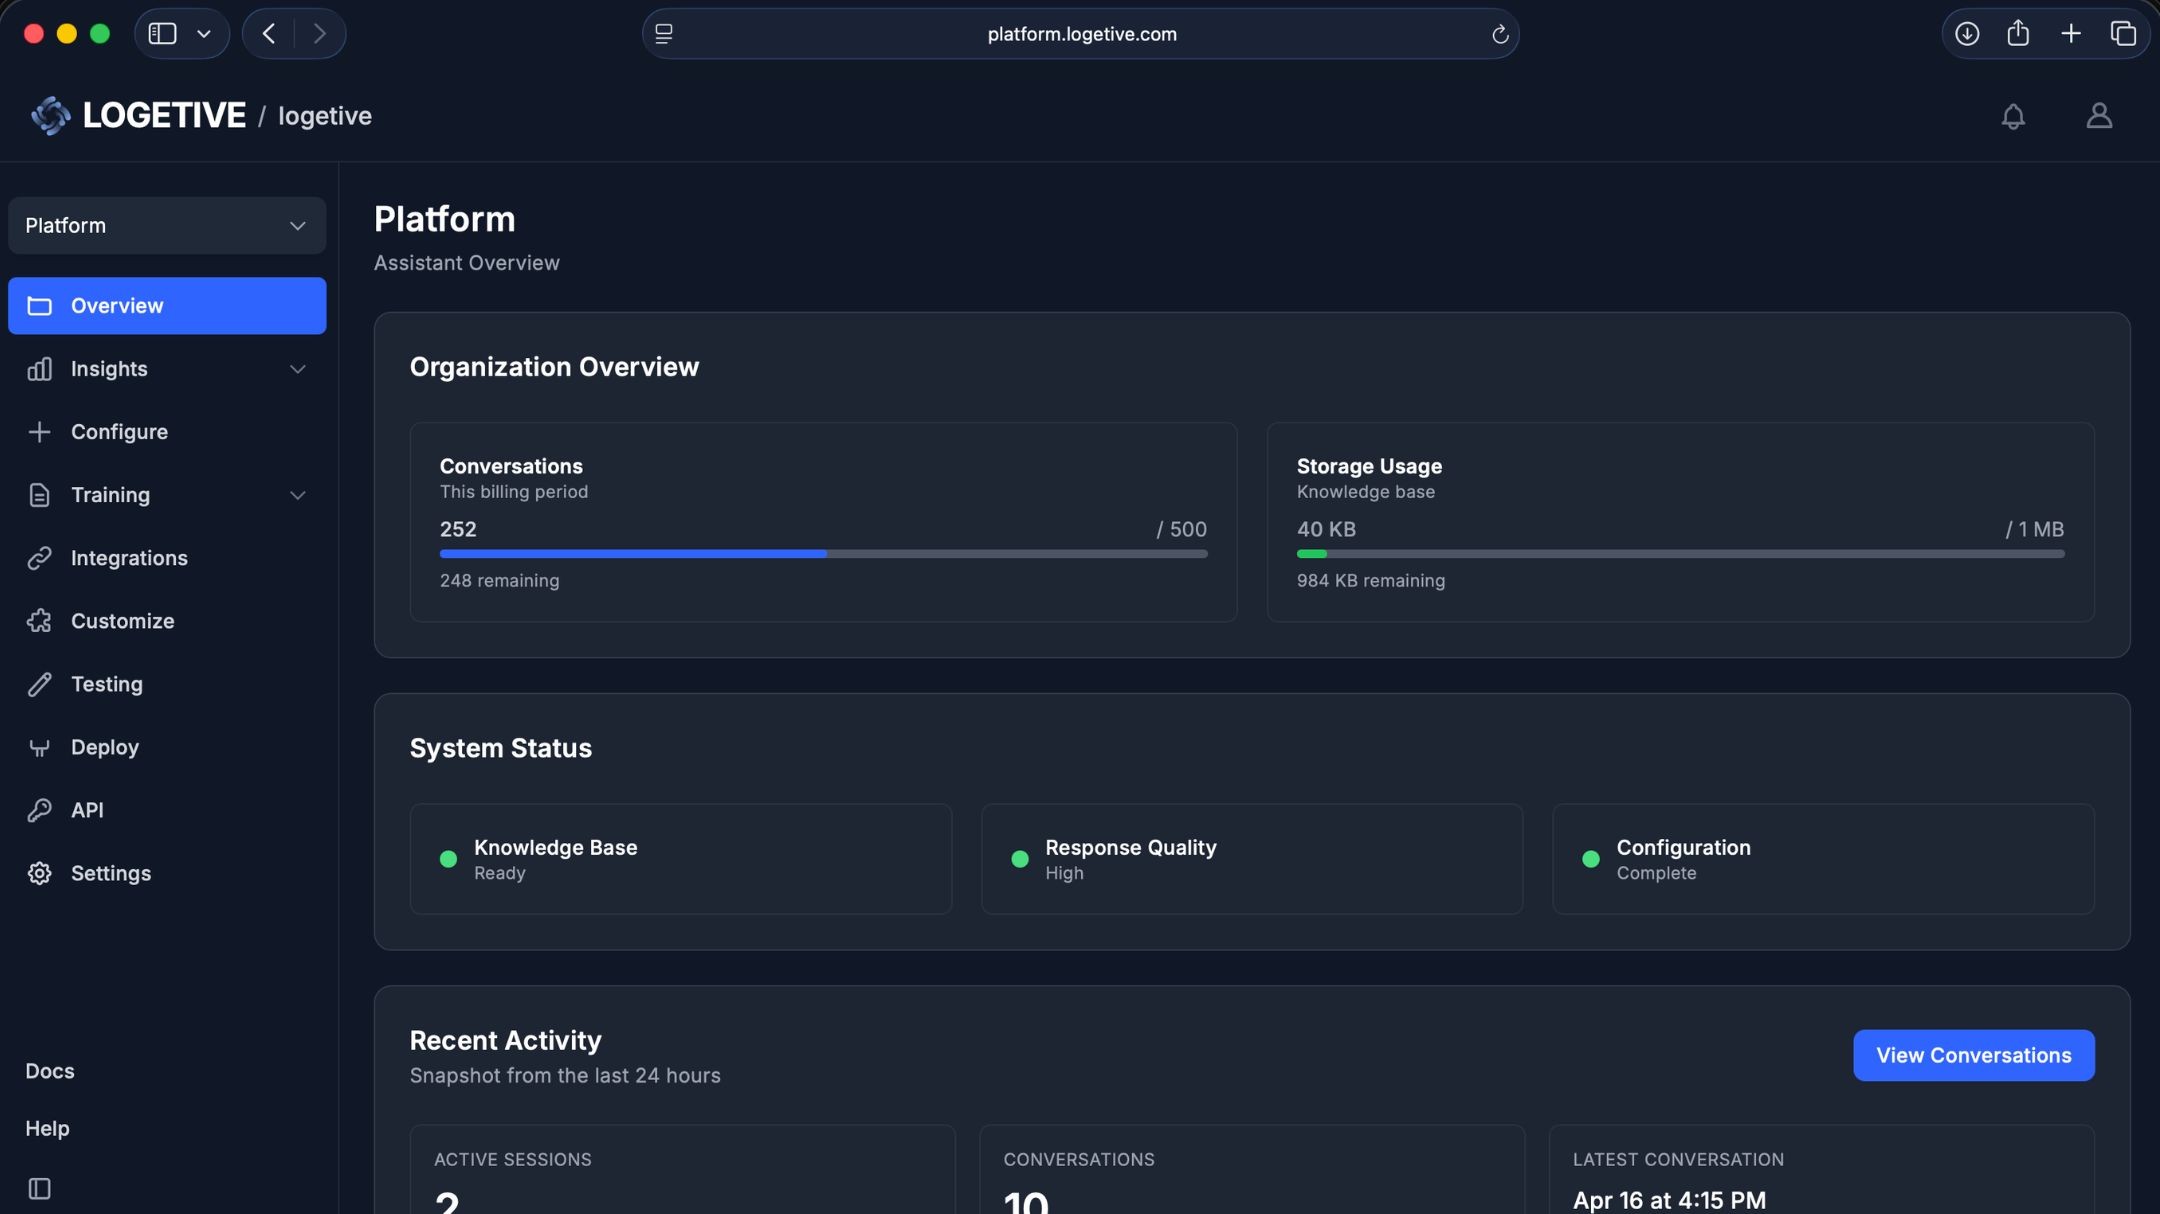The width and height of the screenshot is (2160, 1214).
Task: Show the tab overview icon
Action: 2123,33
